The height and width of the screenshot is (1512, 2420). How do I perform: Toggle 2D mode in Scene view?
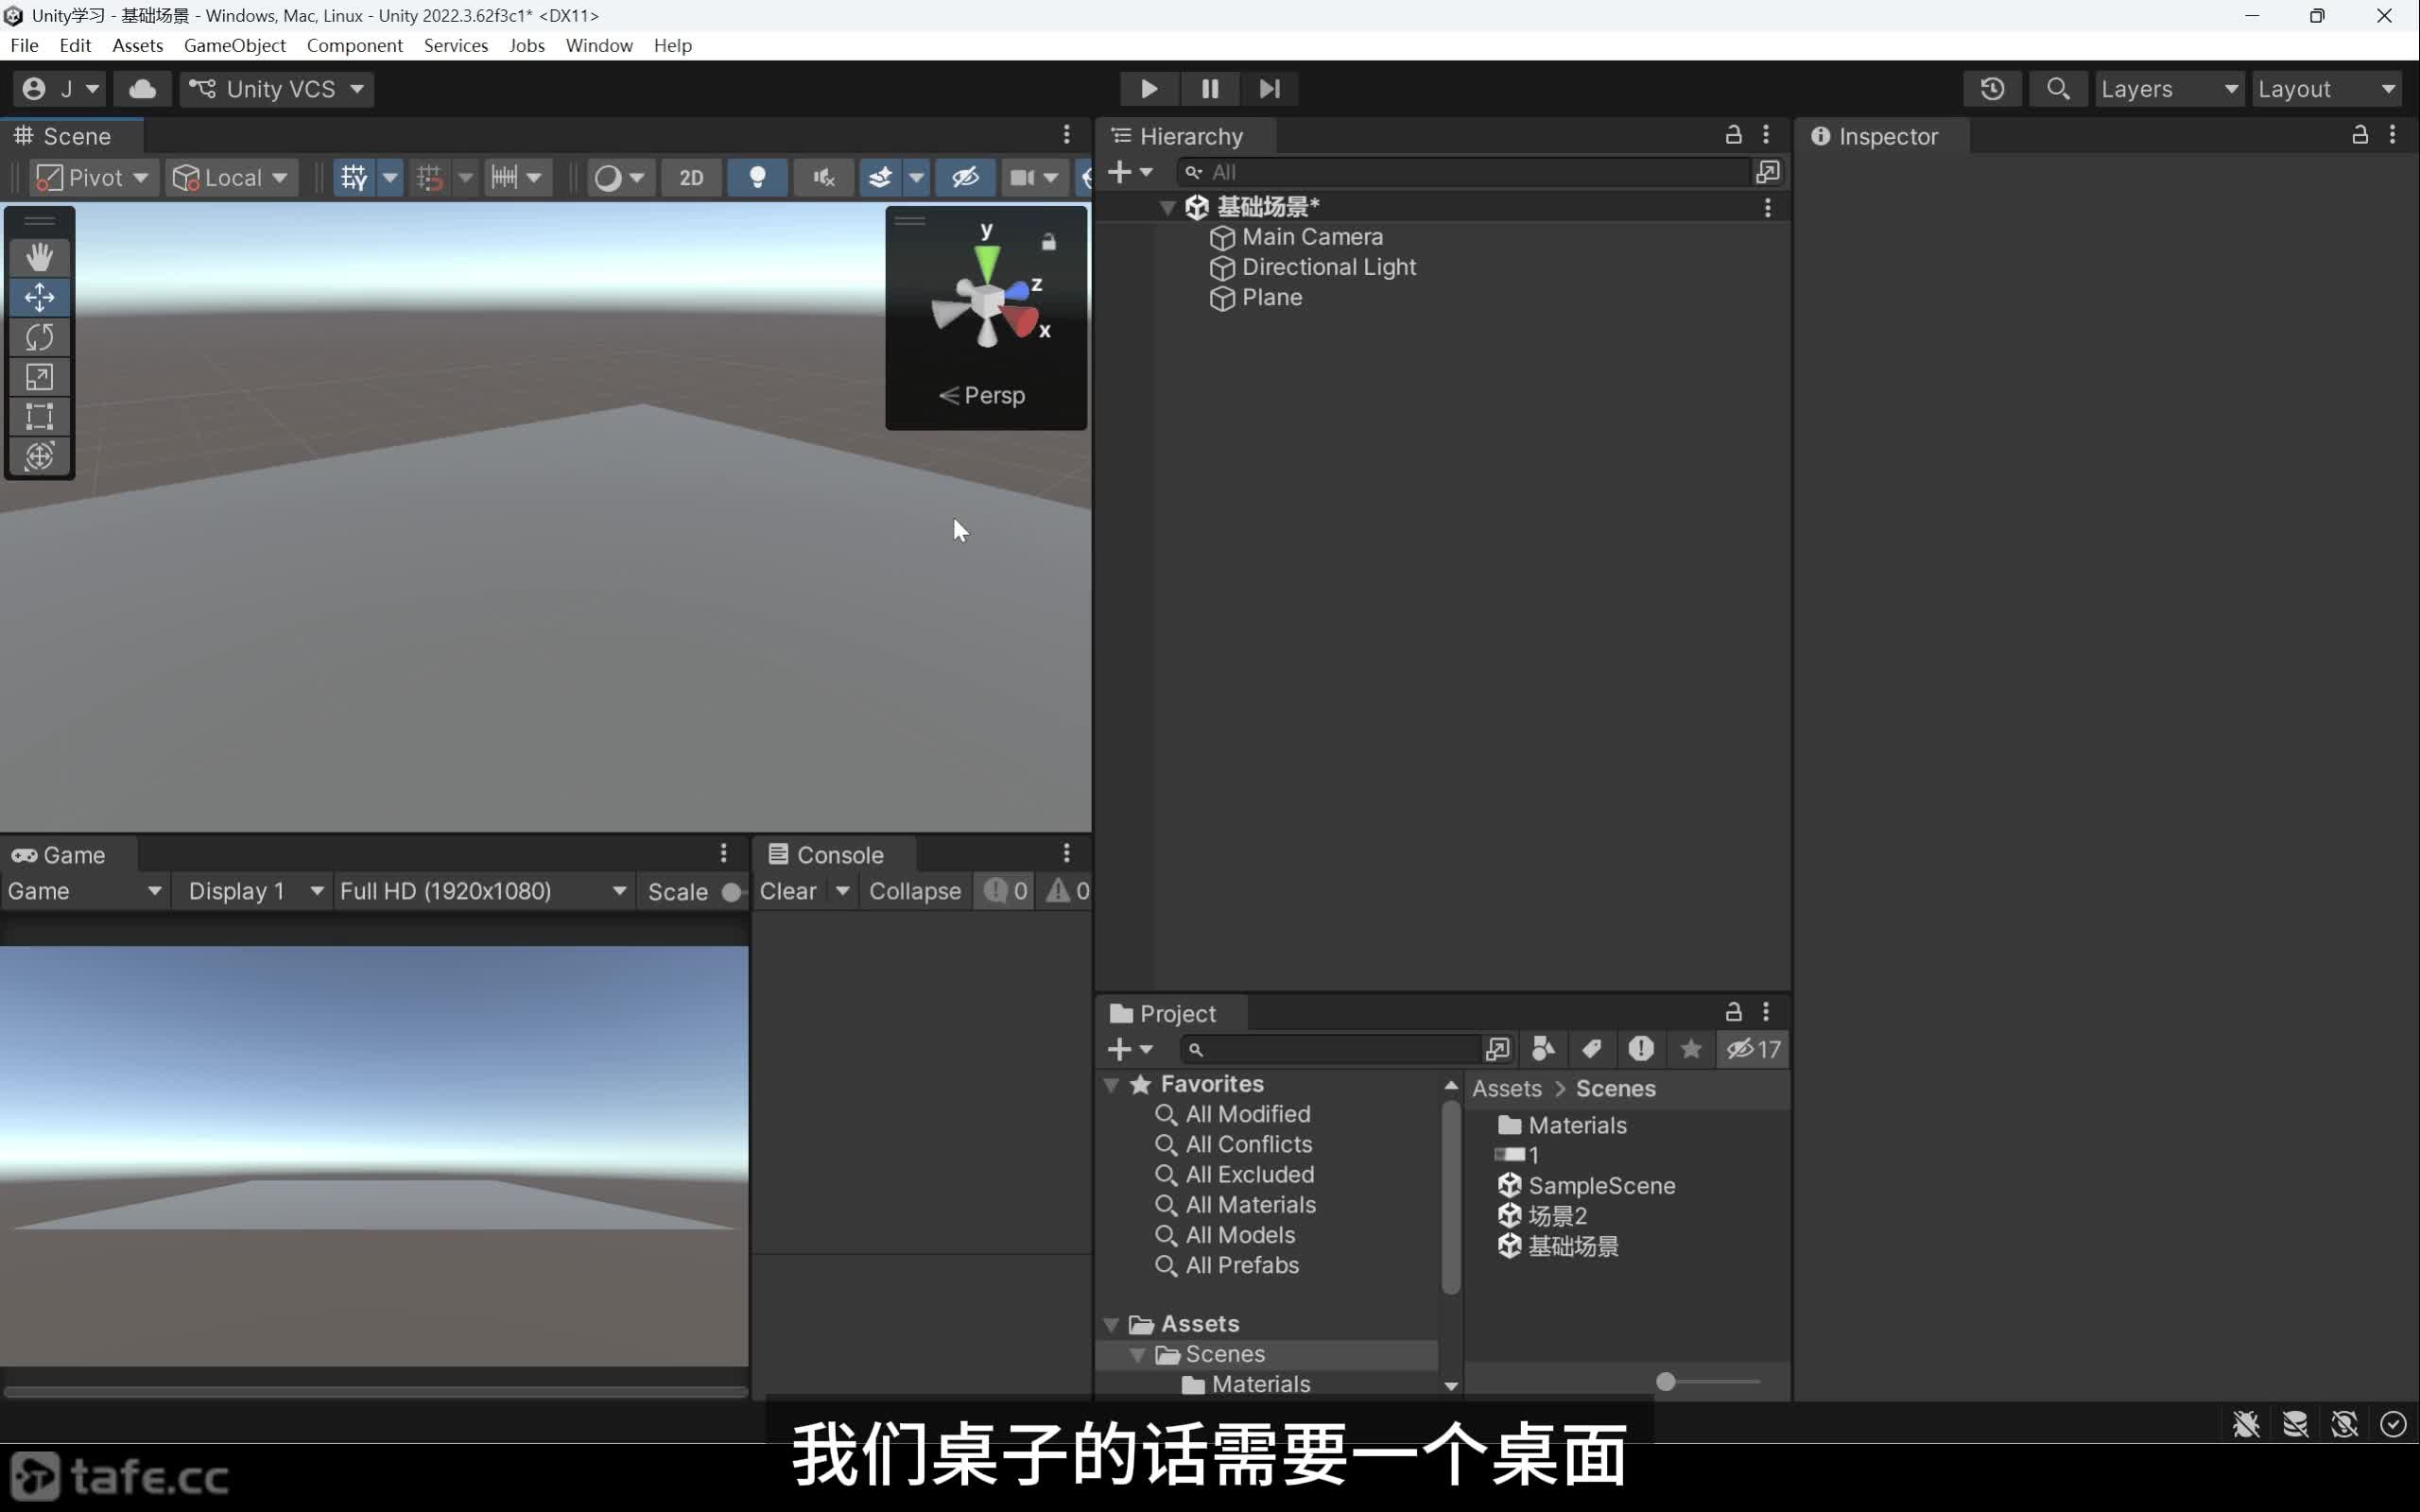click(x=691, y=178)
